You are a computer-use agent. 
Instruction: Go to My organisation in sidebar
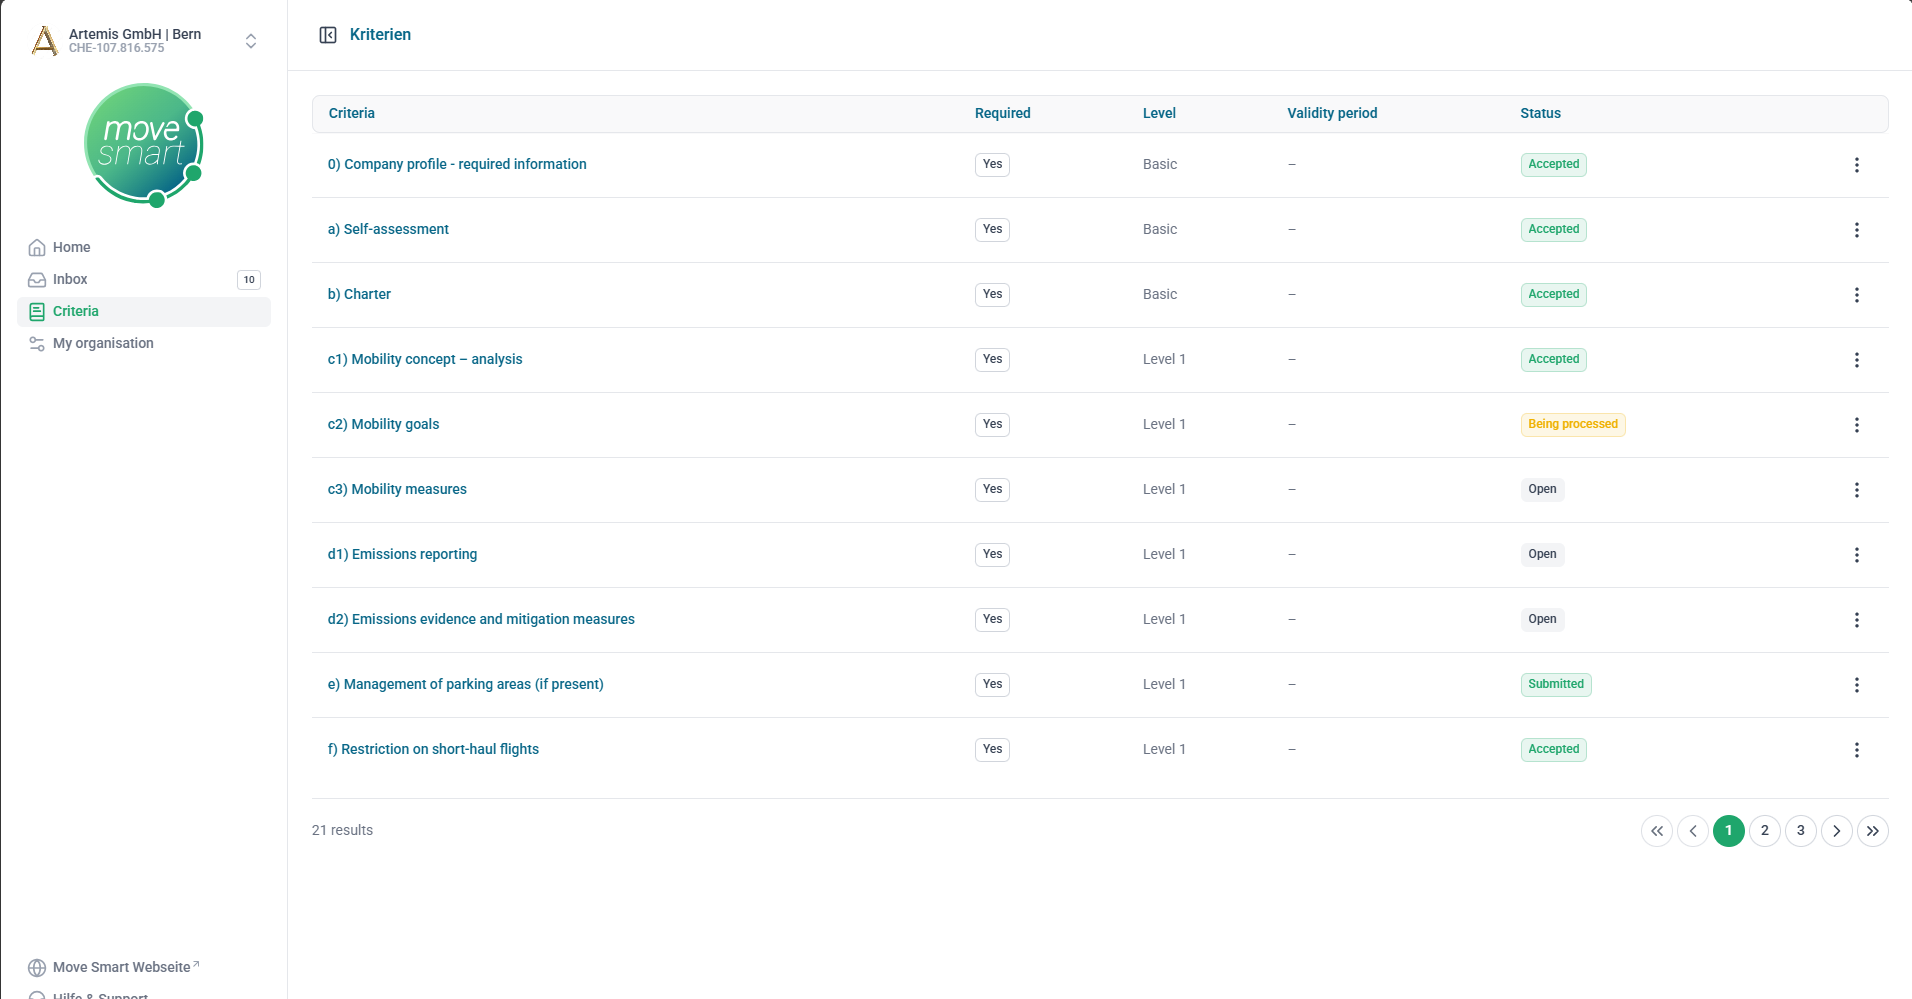103,343
